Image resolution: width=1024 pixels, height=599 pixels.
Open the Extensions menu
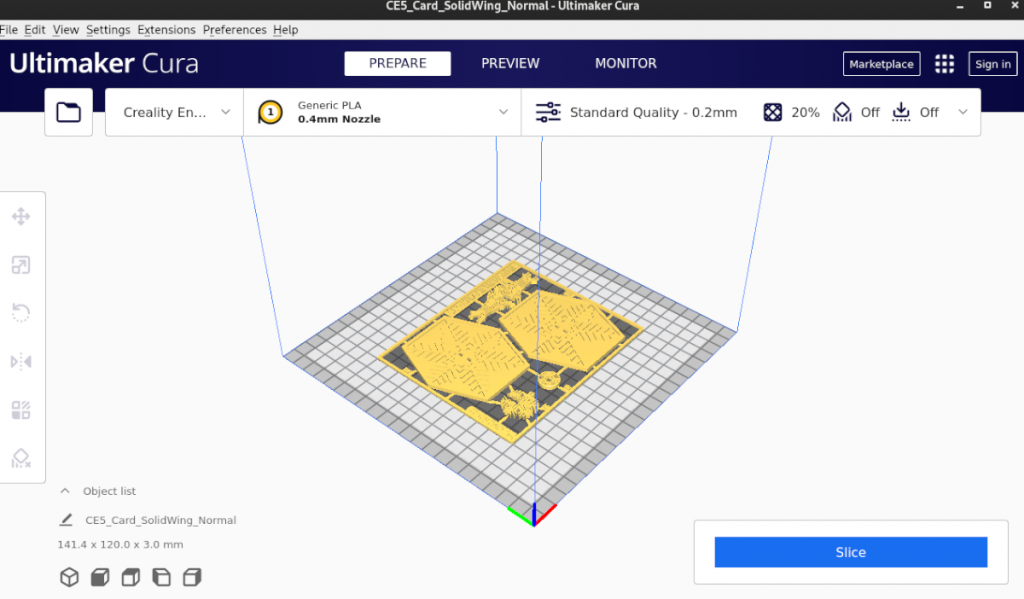click(x=166, y=29)
